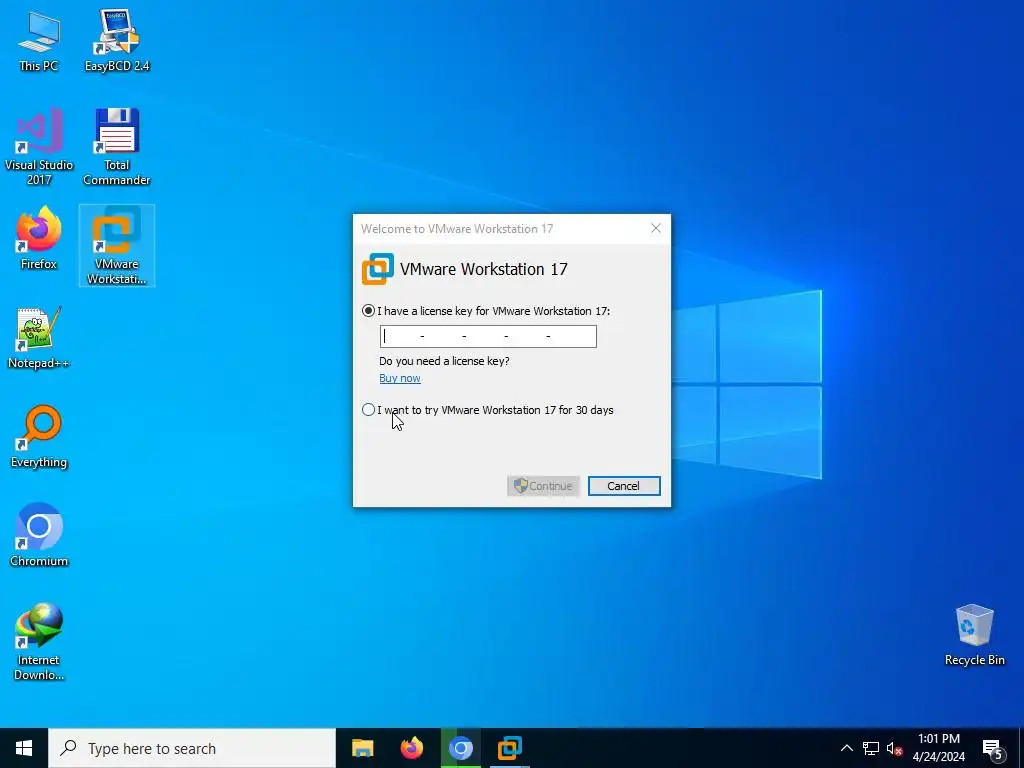Select the Visual Studio 2017 desktop shortcut
This screenshot has height=768, width=1024.
(39, 147)
